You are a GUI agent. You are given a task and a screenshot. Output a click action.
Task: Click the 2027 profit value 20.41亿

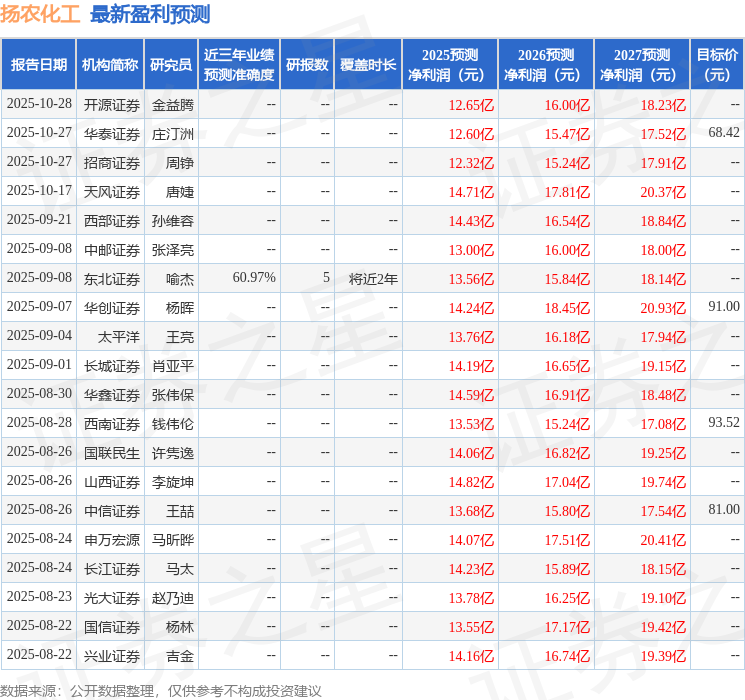[x=663, y=540]
